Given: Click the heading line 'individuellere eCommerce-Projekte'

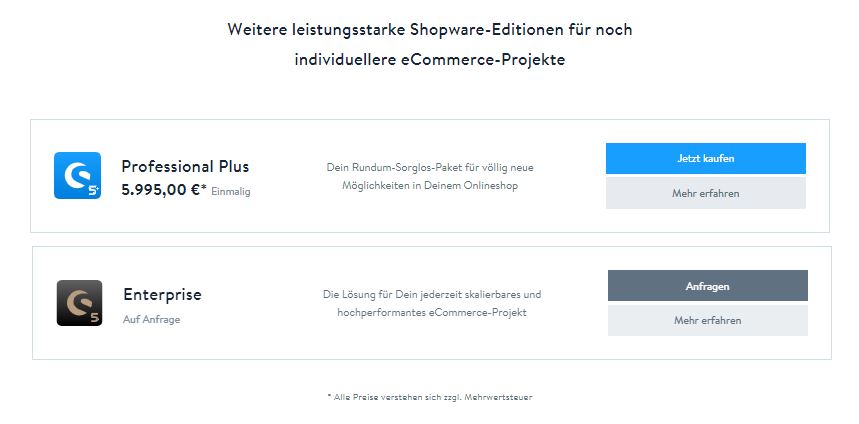Looking at the screenshot, I should pos(430,59).
